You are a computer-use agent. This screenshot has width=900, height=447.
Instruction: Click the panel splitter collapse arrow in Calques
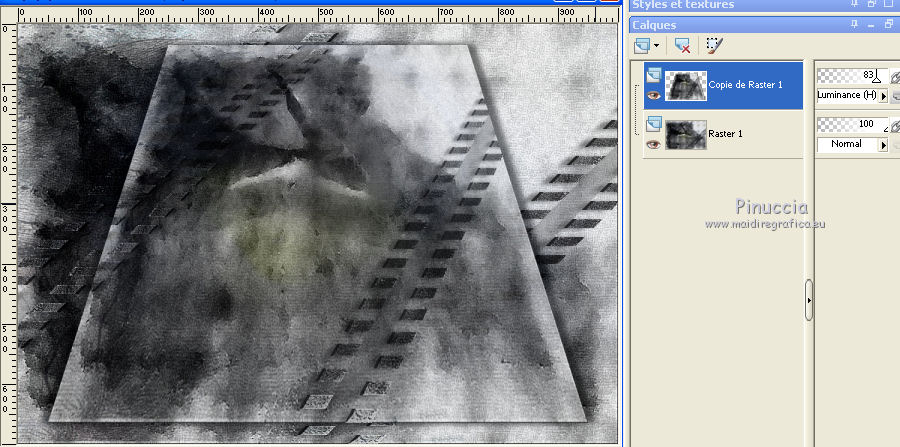(x=809, y=300)
